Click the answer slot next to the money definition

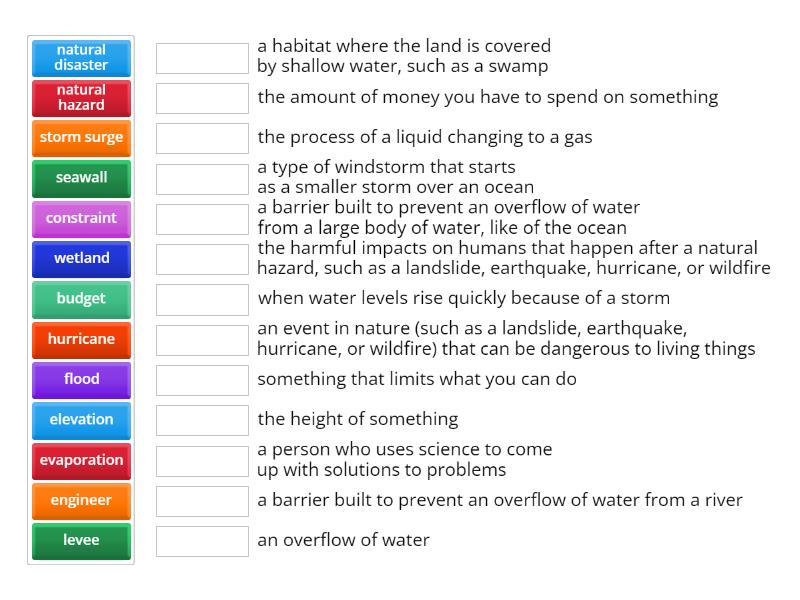coord(202,97)
